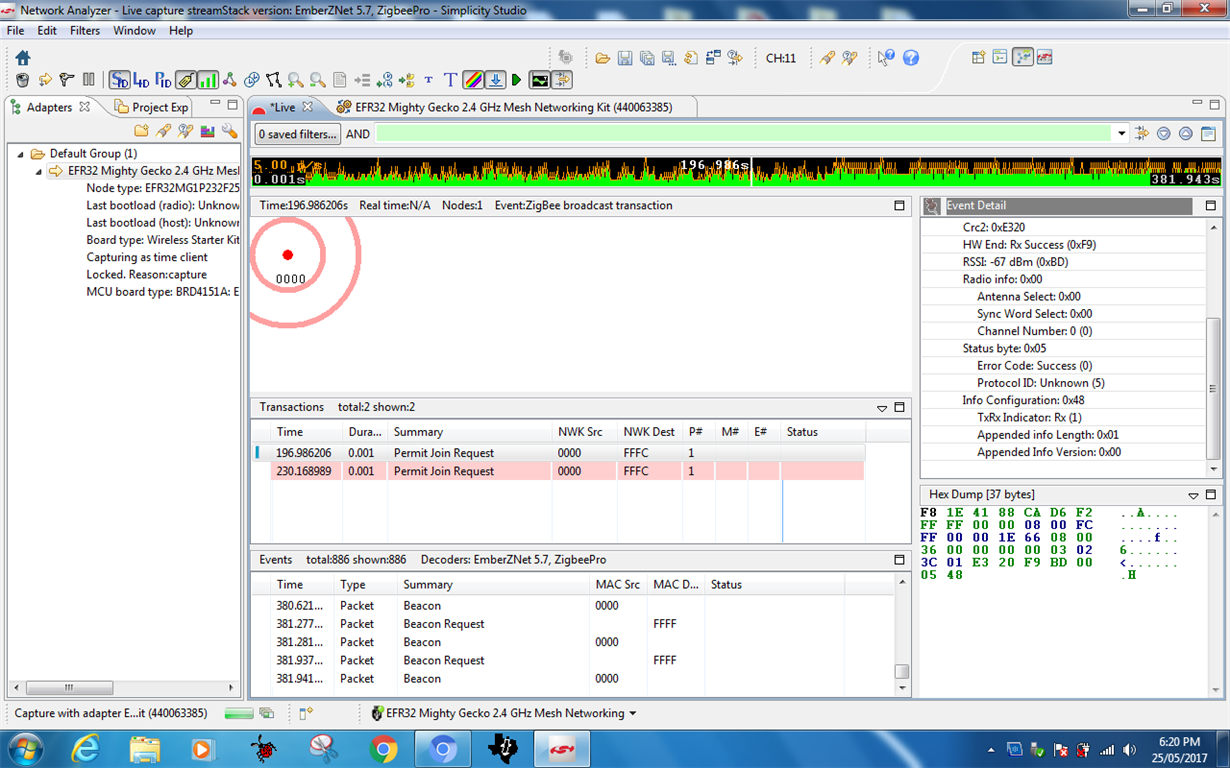Click the blue question mark help icon
This screenshot has width=1230, height=768.
[911, 58]
